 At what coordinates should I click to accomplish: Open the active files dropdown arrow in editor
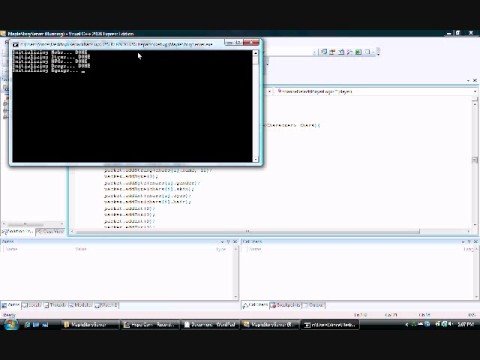click(x=469, y=80)
